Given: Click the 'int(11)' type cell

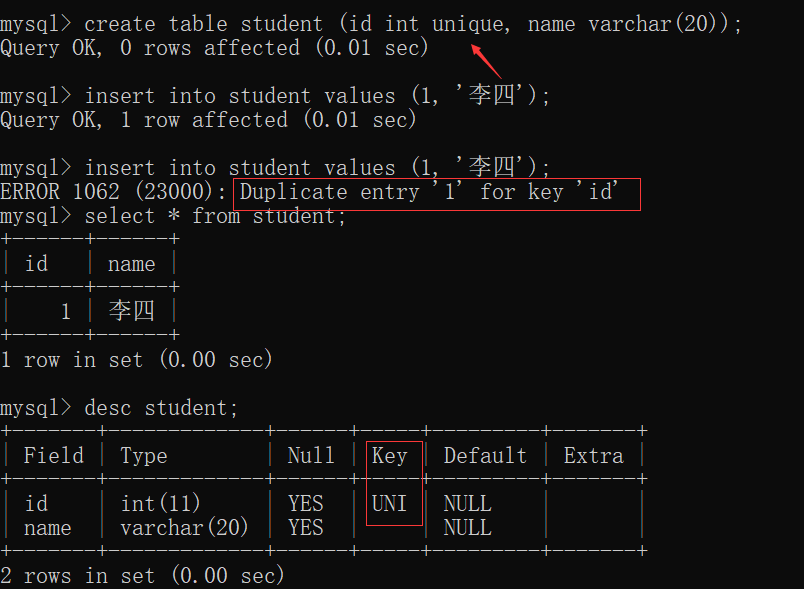Looking at the screenshot, I should 160,504.
